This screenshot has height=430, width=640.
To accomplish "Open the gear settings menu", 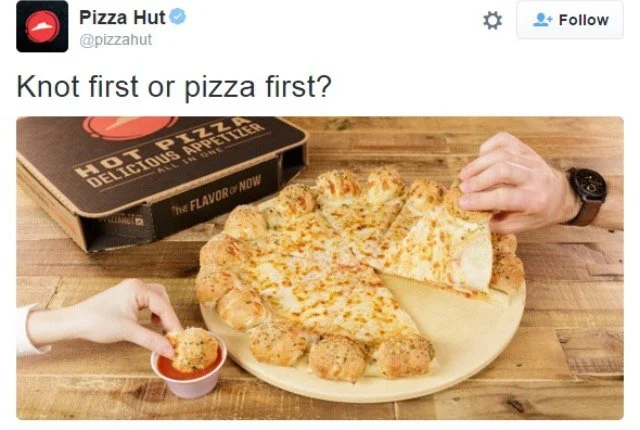I will pyautogui.click(x=492, y=20).
